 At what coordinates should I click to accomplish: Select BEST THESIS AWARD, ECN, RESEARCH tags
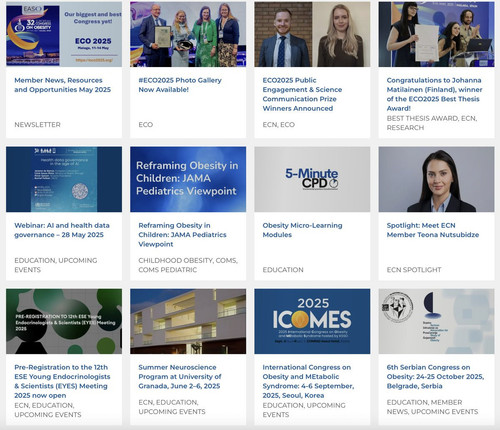432,123
